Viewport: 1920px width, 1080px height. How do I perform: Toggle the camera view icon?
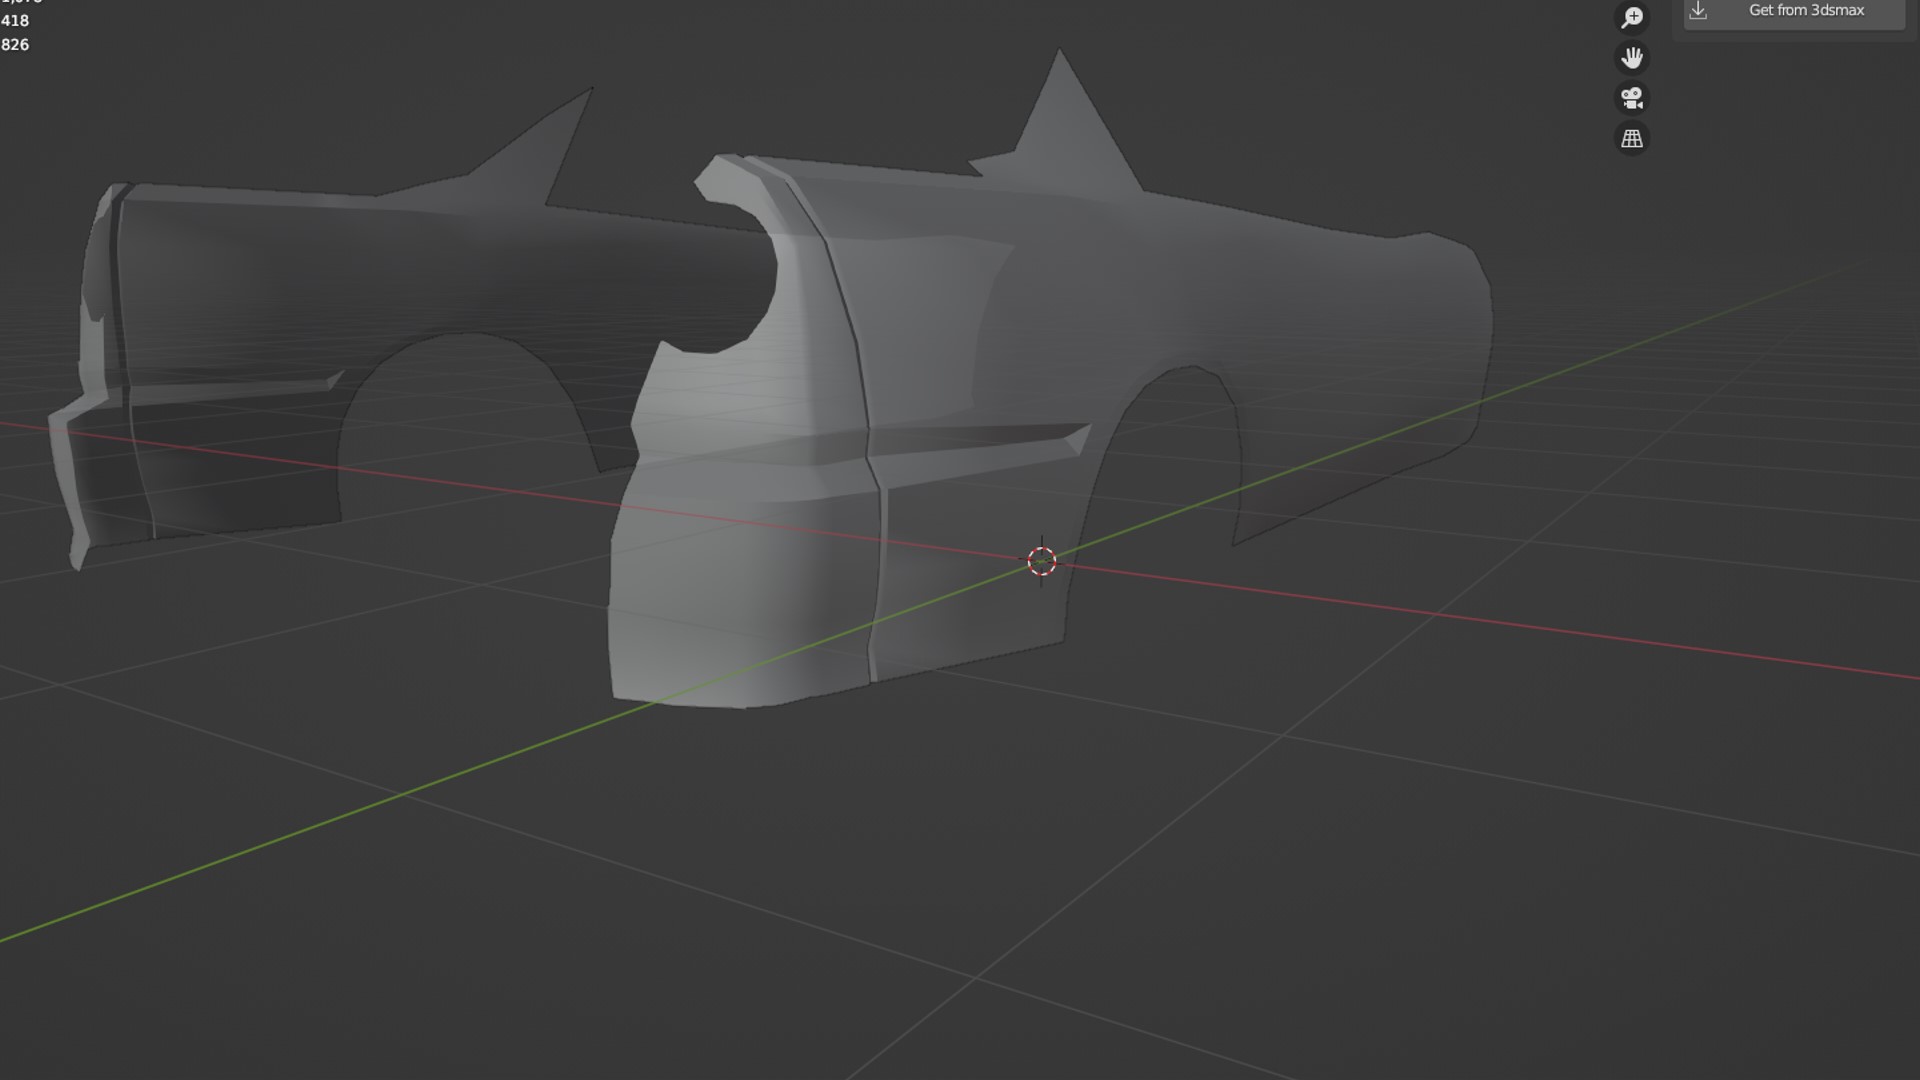click(x=1632, y=98)
